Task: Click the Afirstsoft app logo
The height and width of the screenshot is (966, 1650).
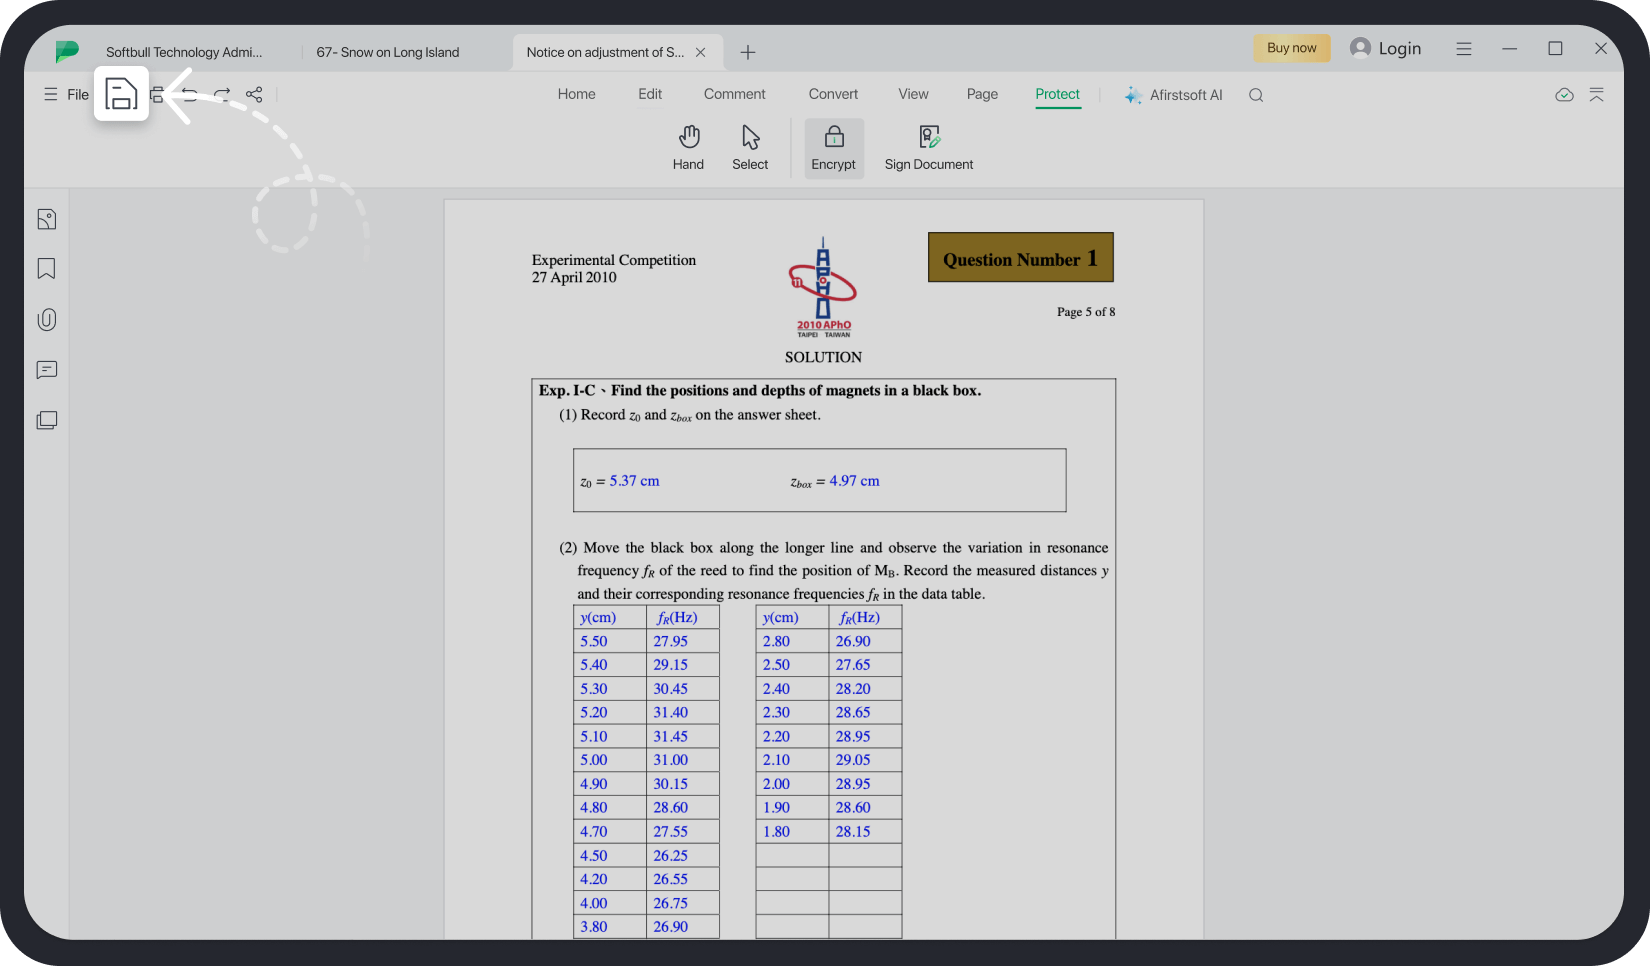Action: (x=67, y=51)
